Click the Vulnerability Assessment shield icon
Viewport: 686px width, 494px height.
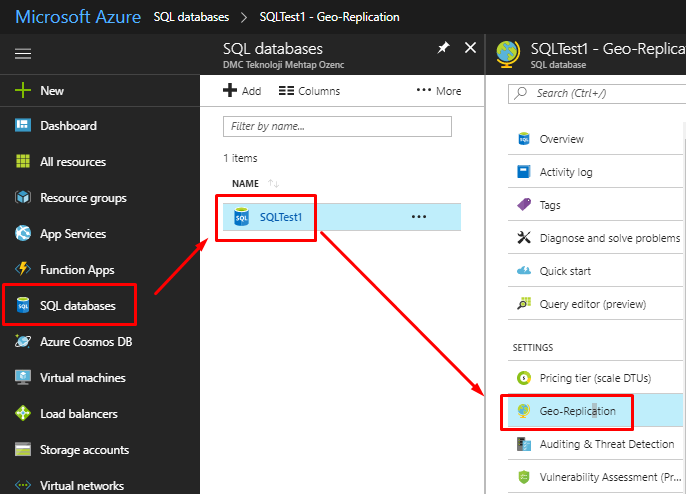point(524,476)
